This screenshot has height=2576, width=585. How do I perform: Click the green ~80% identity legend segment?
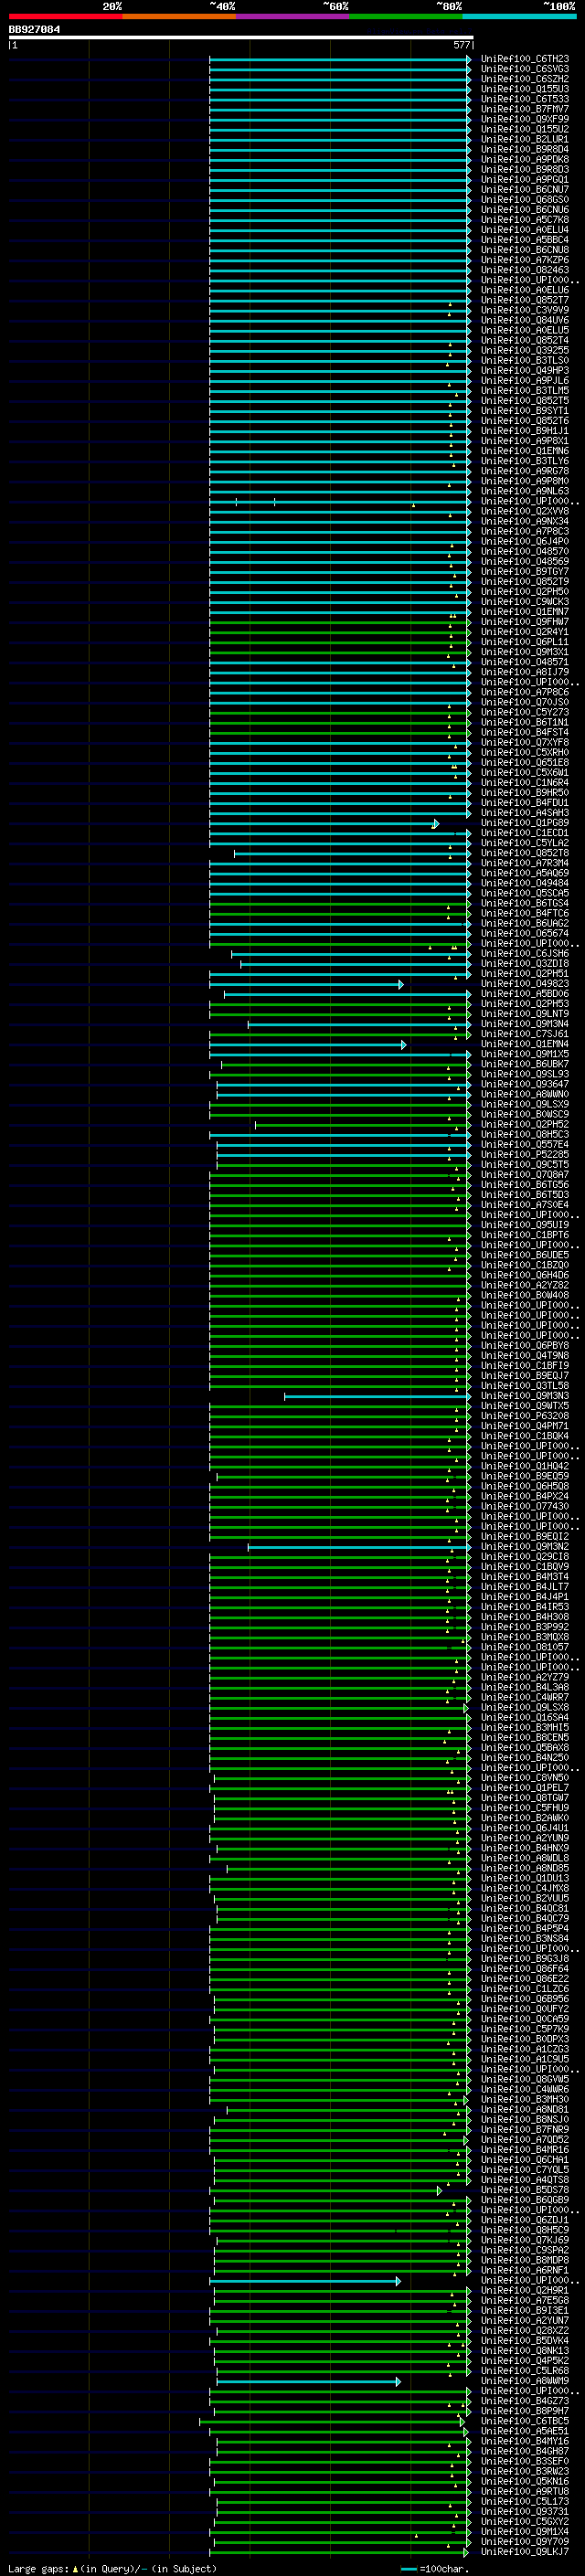pos(406,16)
